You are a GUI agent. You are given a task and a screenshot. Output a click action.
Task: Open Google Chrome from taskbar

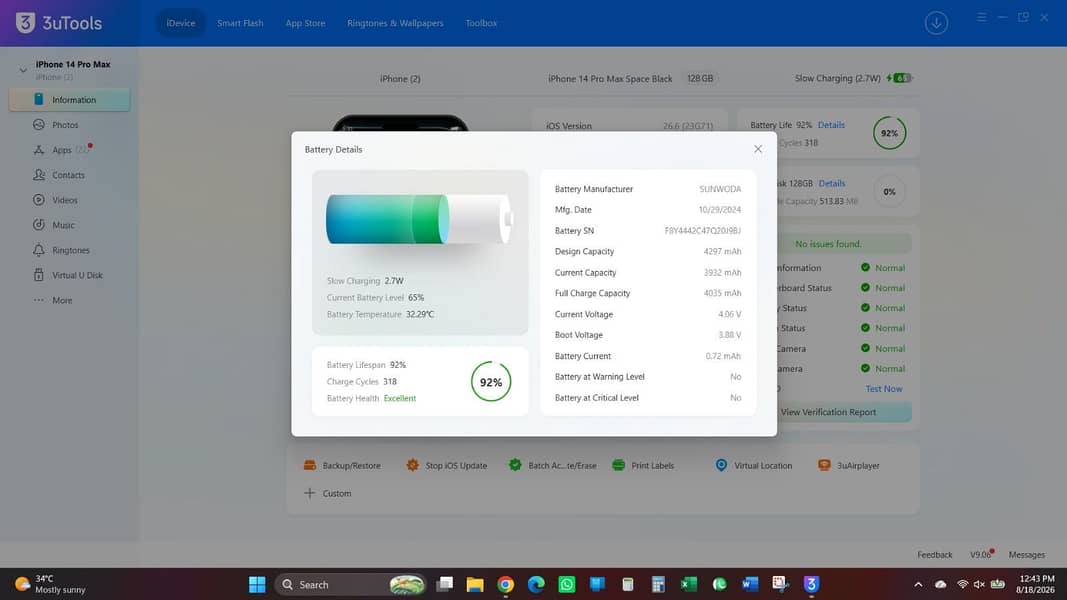[x=506, y=584]
